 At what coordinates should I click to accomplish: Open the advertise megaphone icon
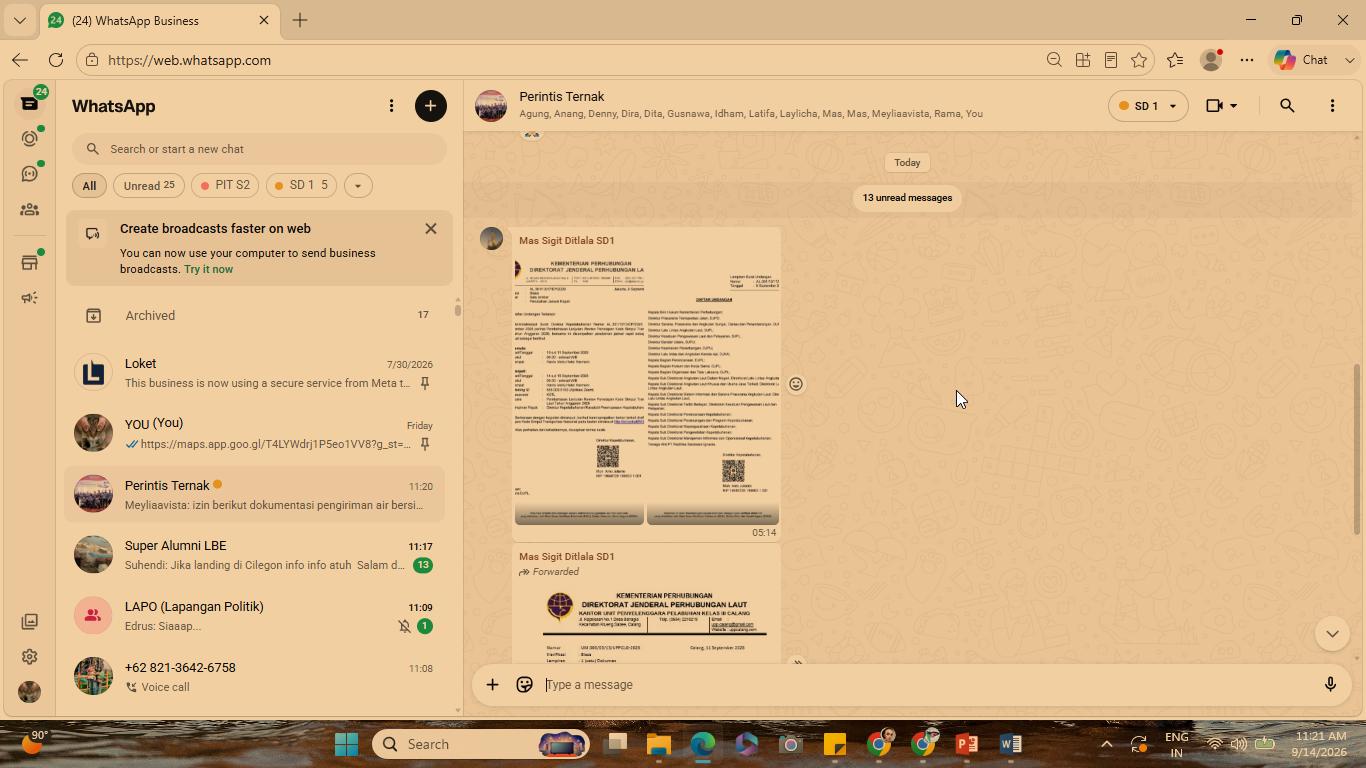[x=30, y=298]
